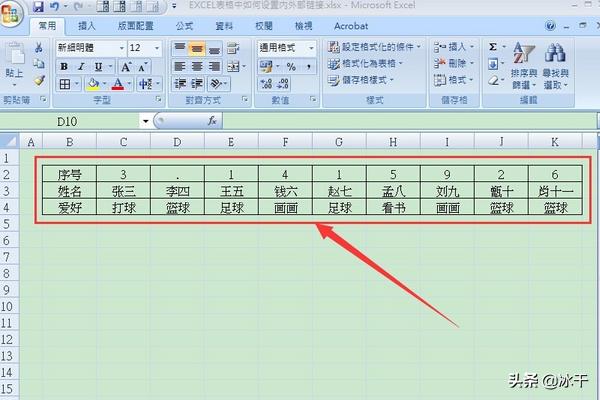
Task: Save the workbook via quick access icon
Action: [x=38, y=7]
